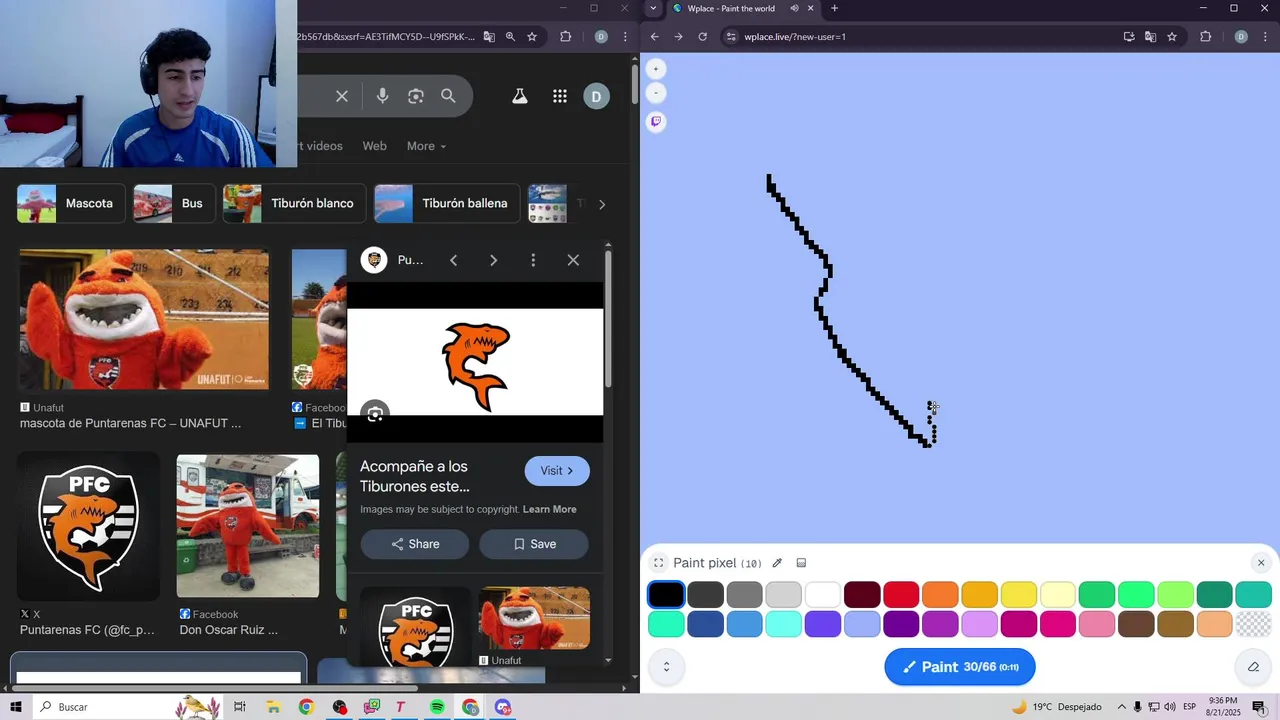1280x720 pixels.
Task: Open a new tab in Wplace window
Action: (x=834, y=8)
